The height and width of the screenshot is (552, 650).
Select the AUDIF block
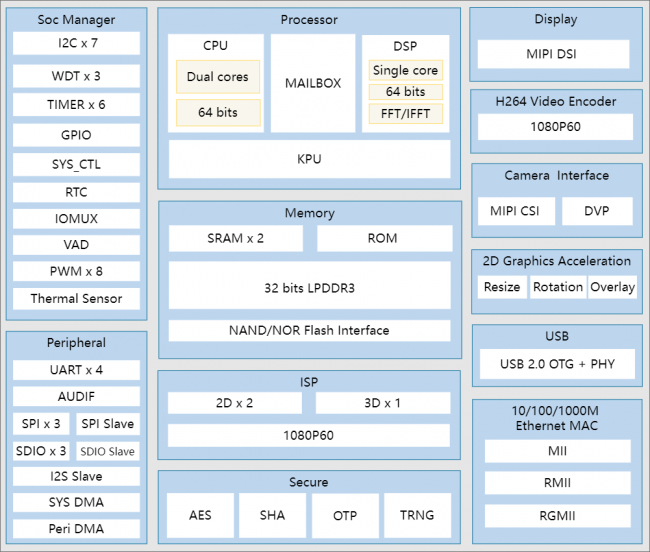[76, 396]
